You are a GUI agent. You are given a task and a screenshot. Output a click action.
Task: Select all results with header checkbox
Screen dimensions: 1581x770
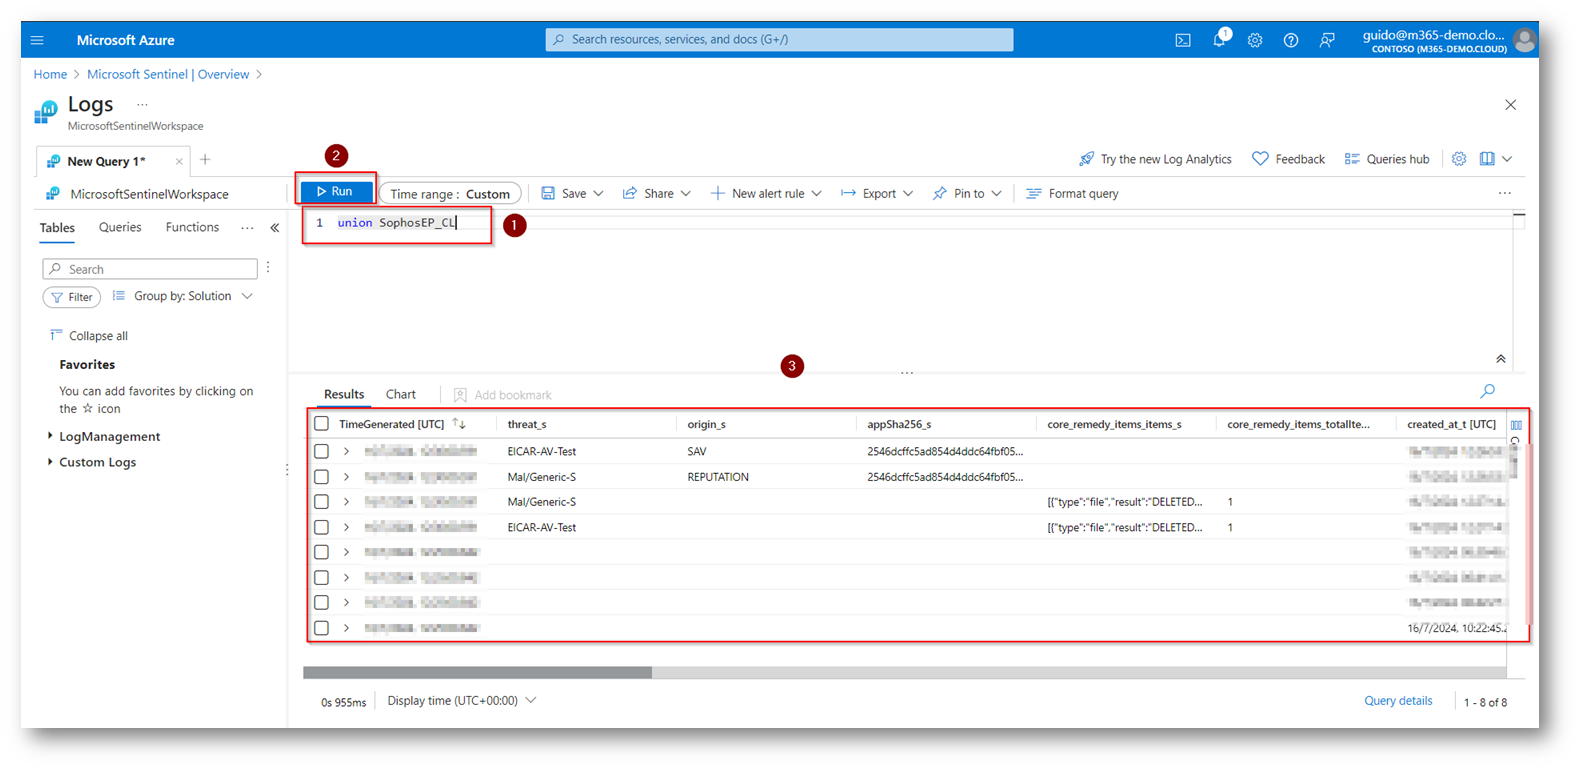pos(321,424)
